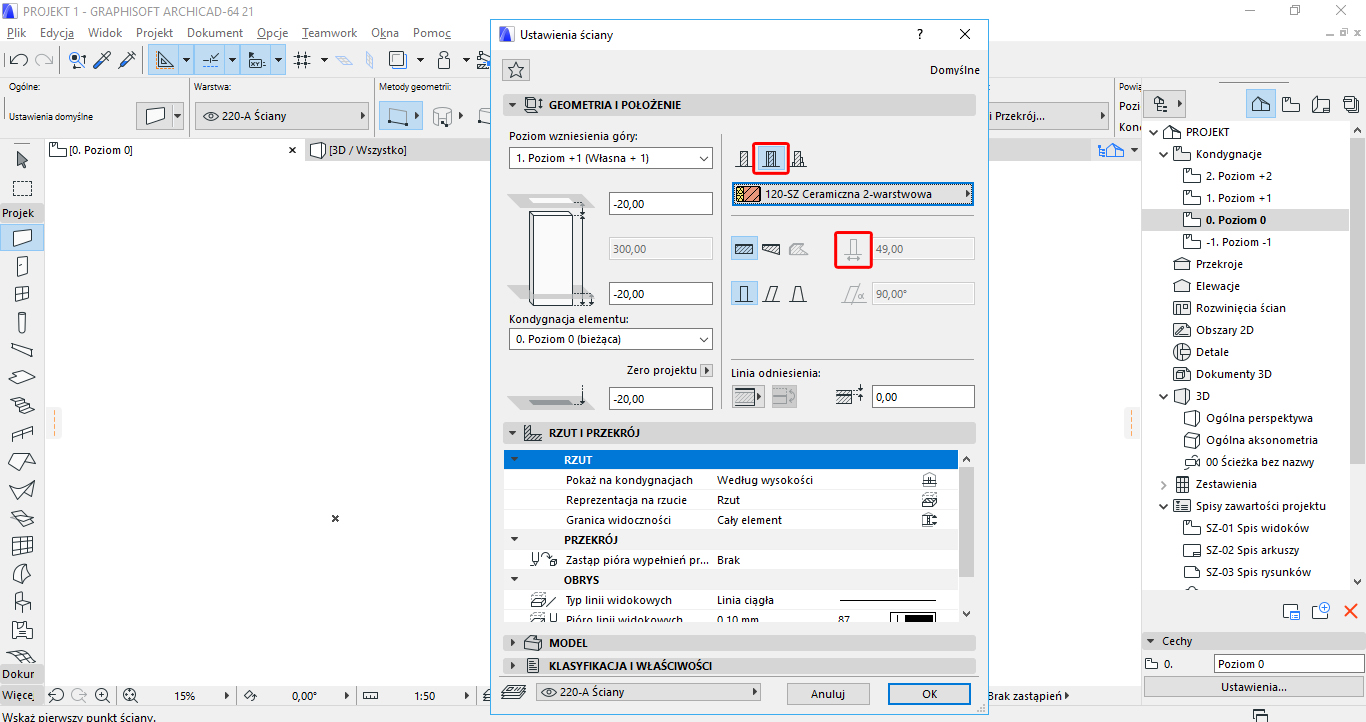The width and height of the screenshot is (1366, 722).
Task: Collapse Geometria i Położenie panel
Action: [514, 104]
